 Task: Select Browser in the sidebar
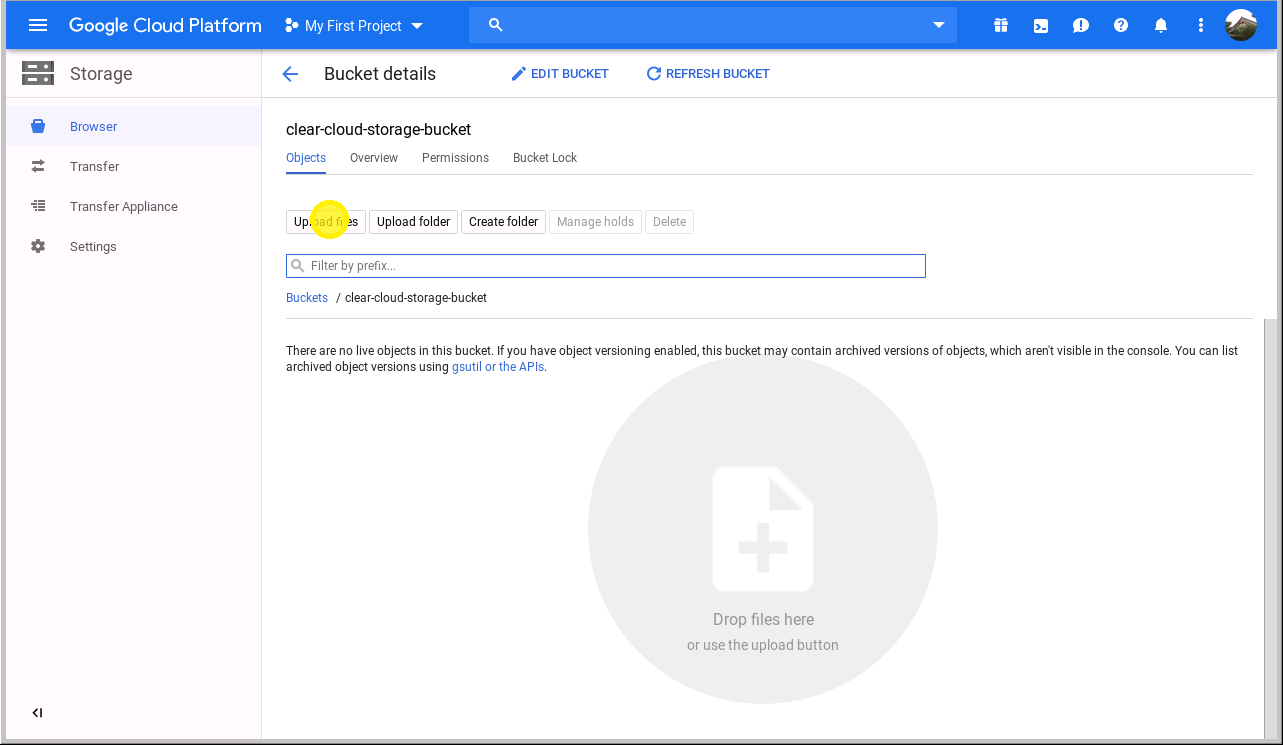(134, 126)
